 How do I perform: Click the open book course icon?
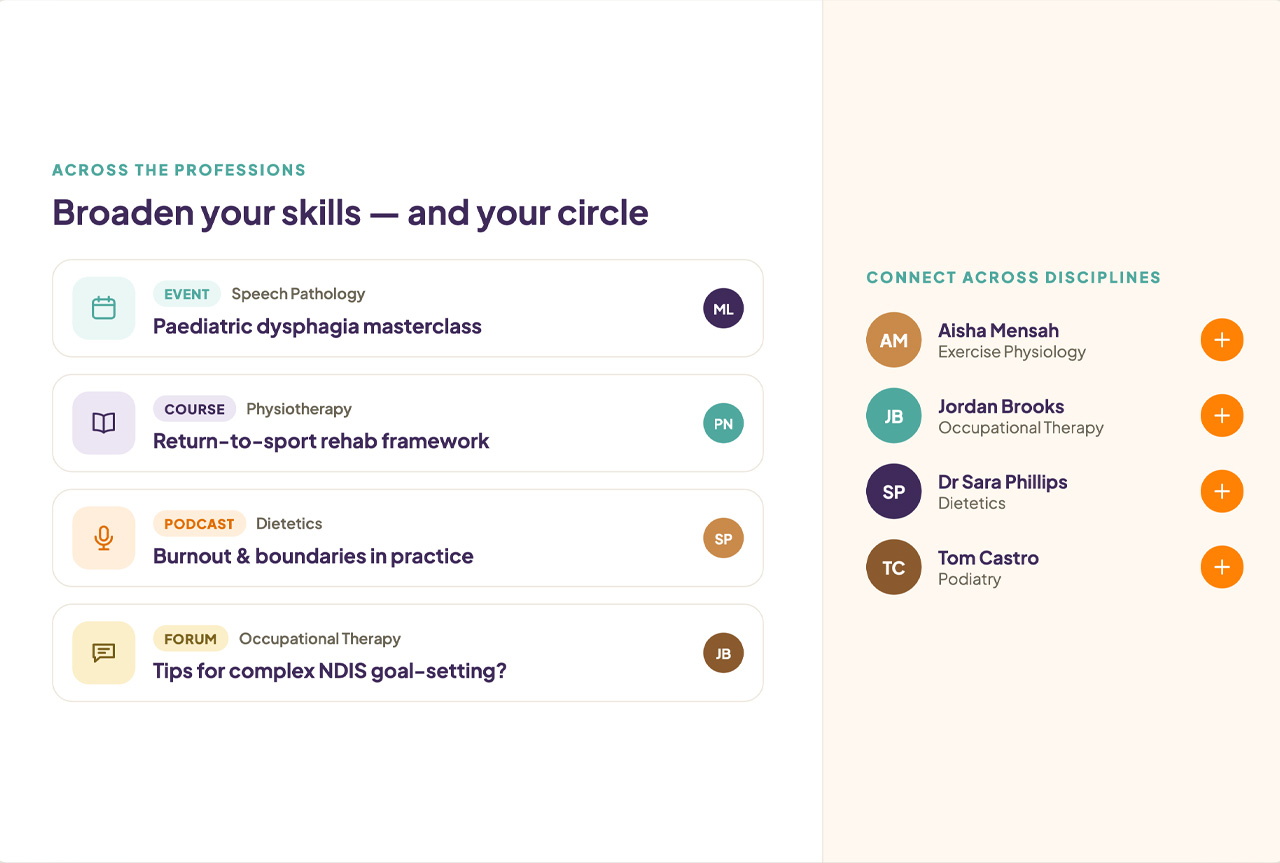(x=104, y=423)
